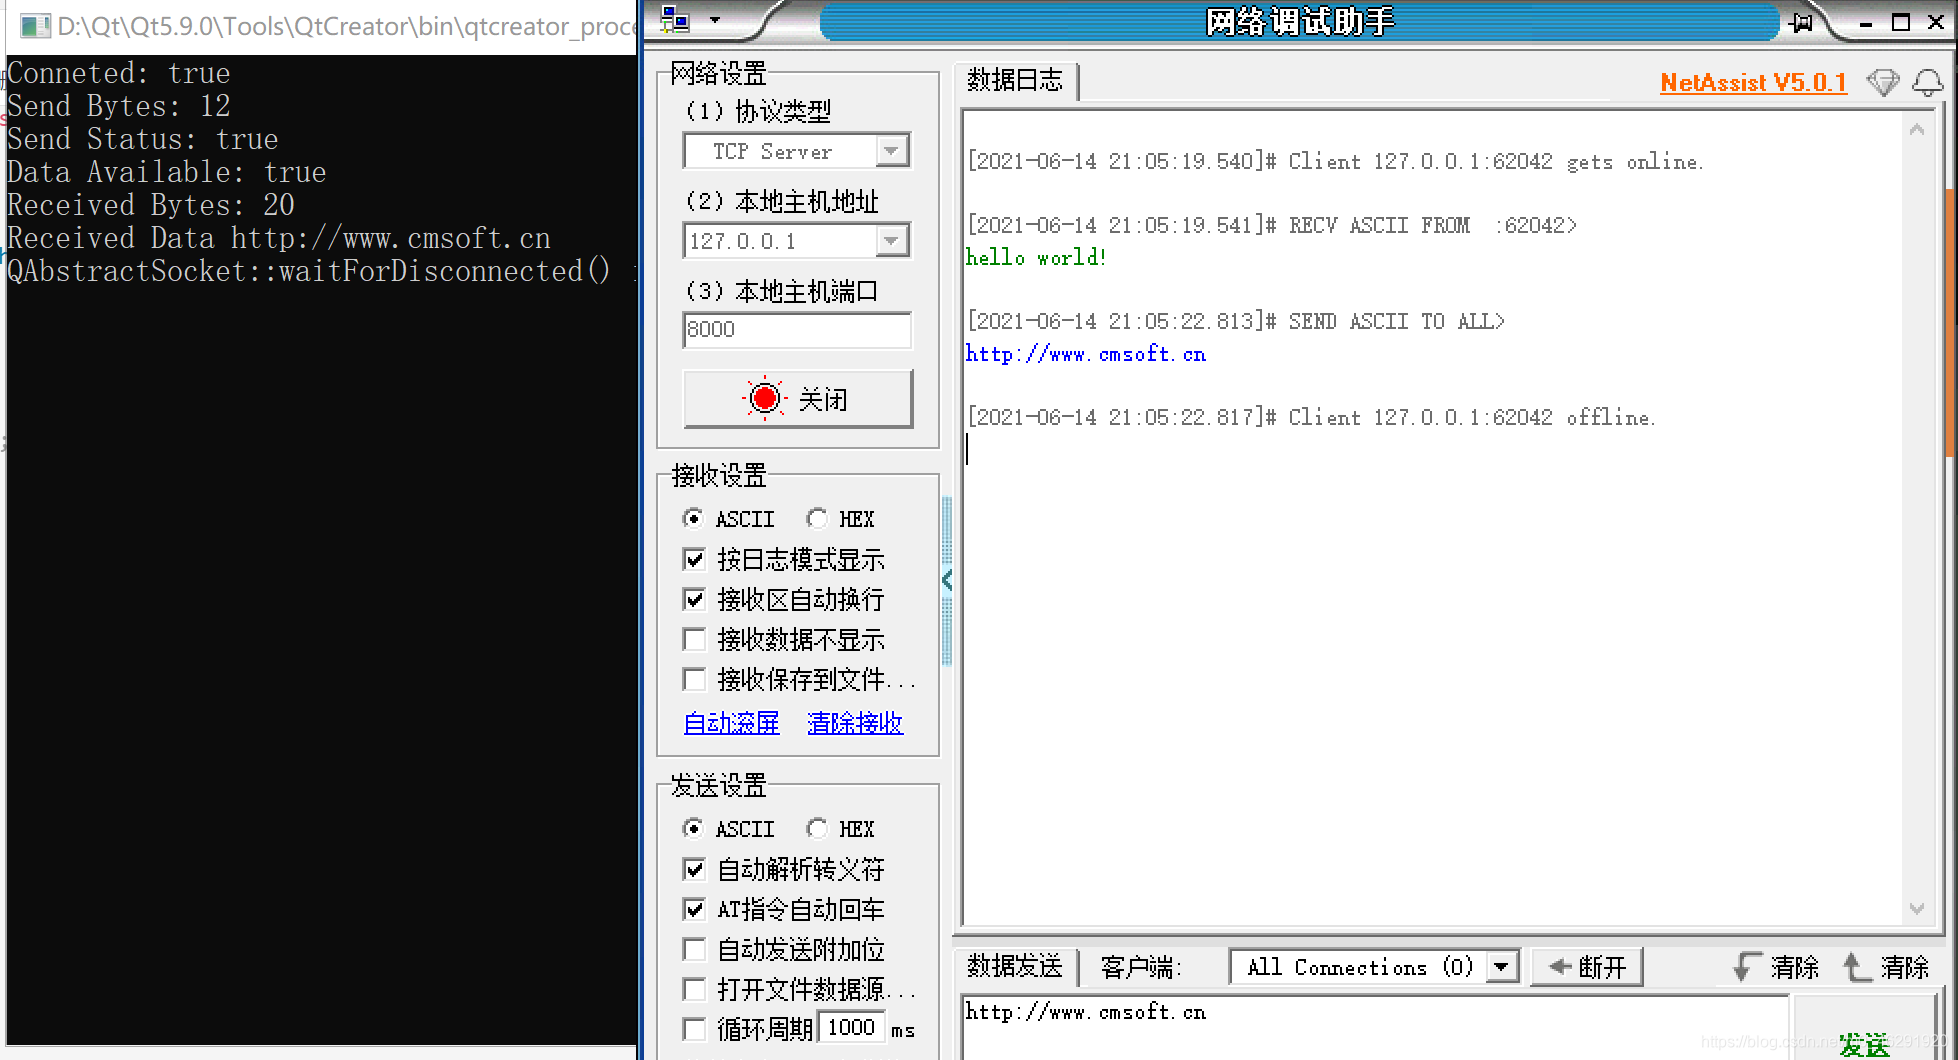Click the diamond icon beside the NetAssist V5.0.1 link
Image resolution: width=1958 pixels, height=1060 pixels.
click(x=1883, y=83)
